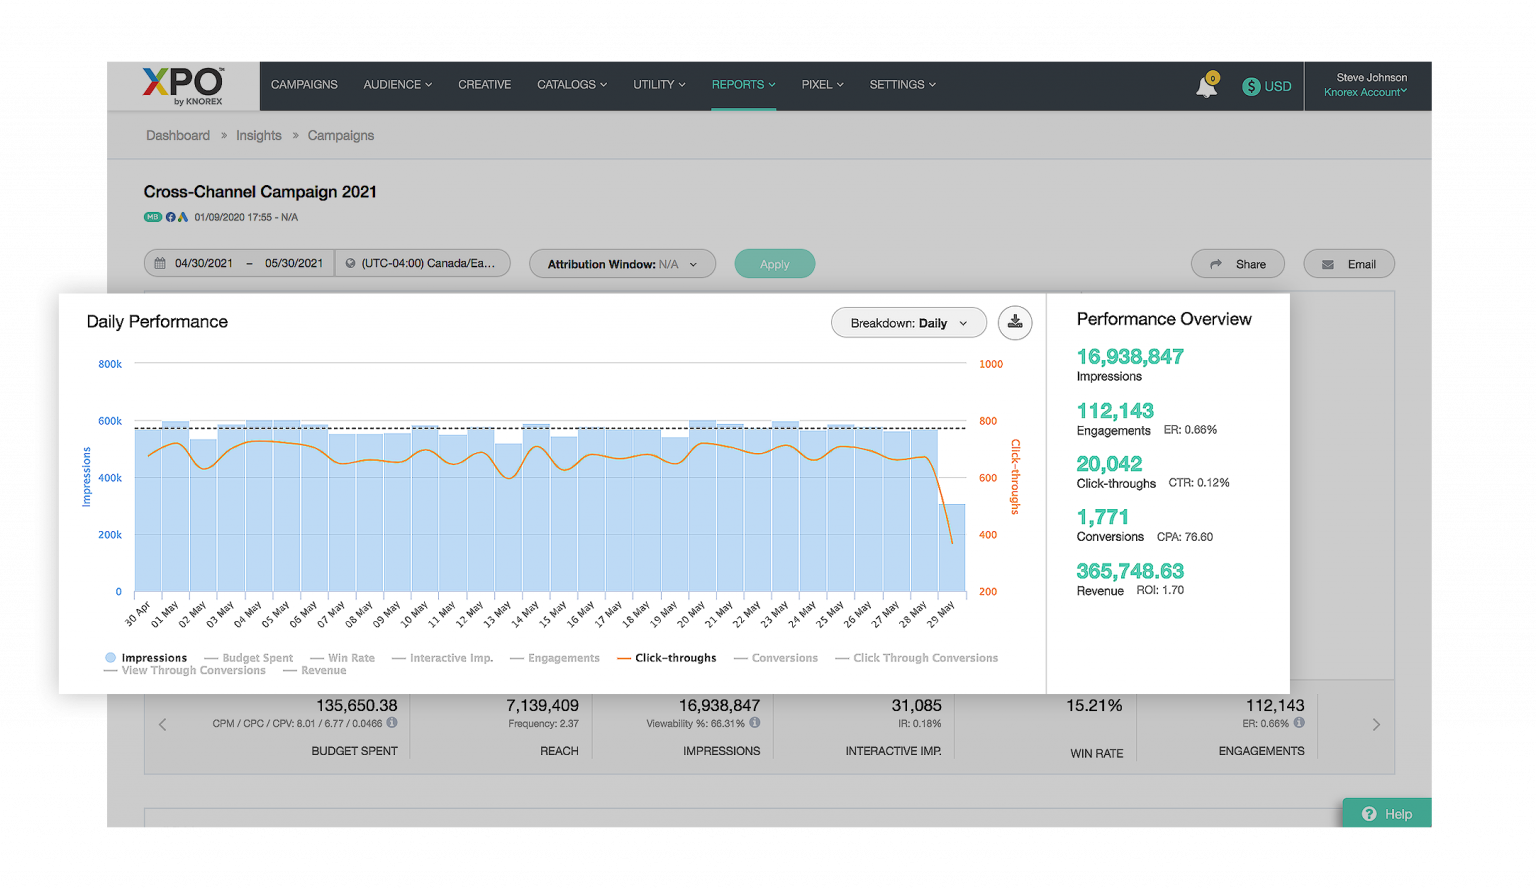The image size is (1536, 889).
Task: Open the CATALOGS menu
Action: point(571,85)
